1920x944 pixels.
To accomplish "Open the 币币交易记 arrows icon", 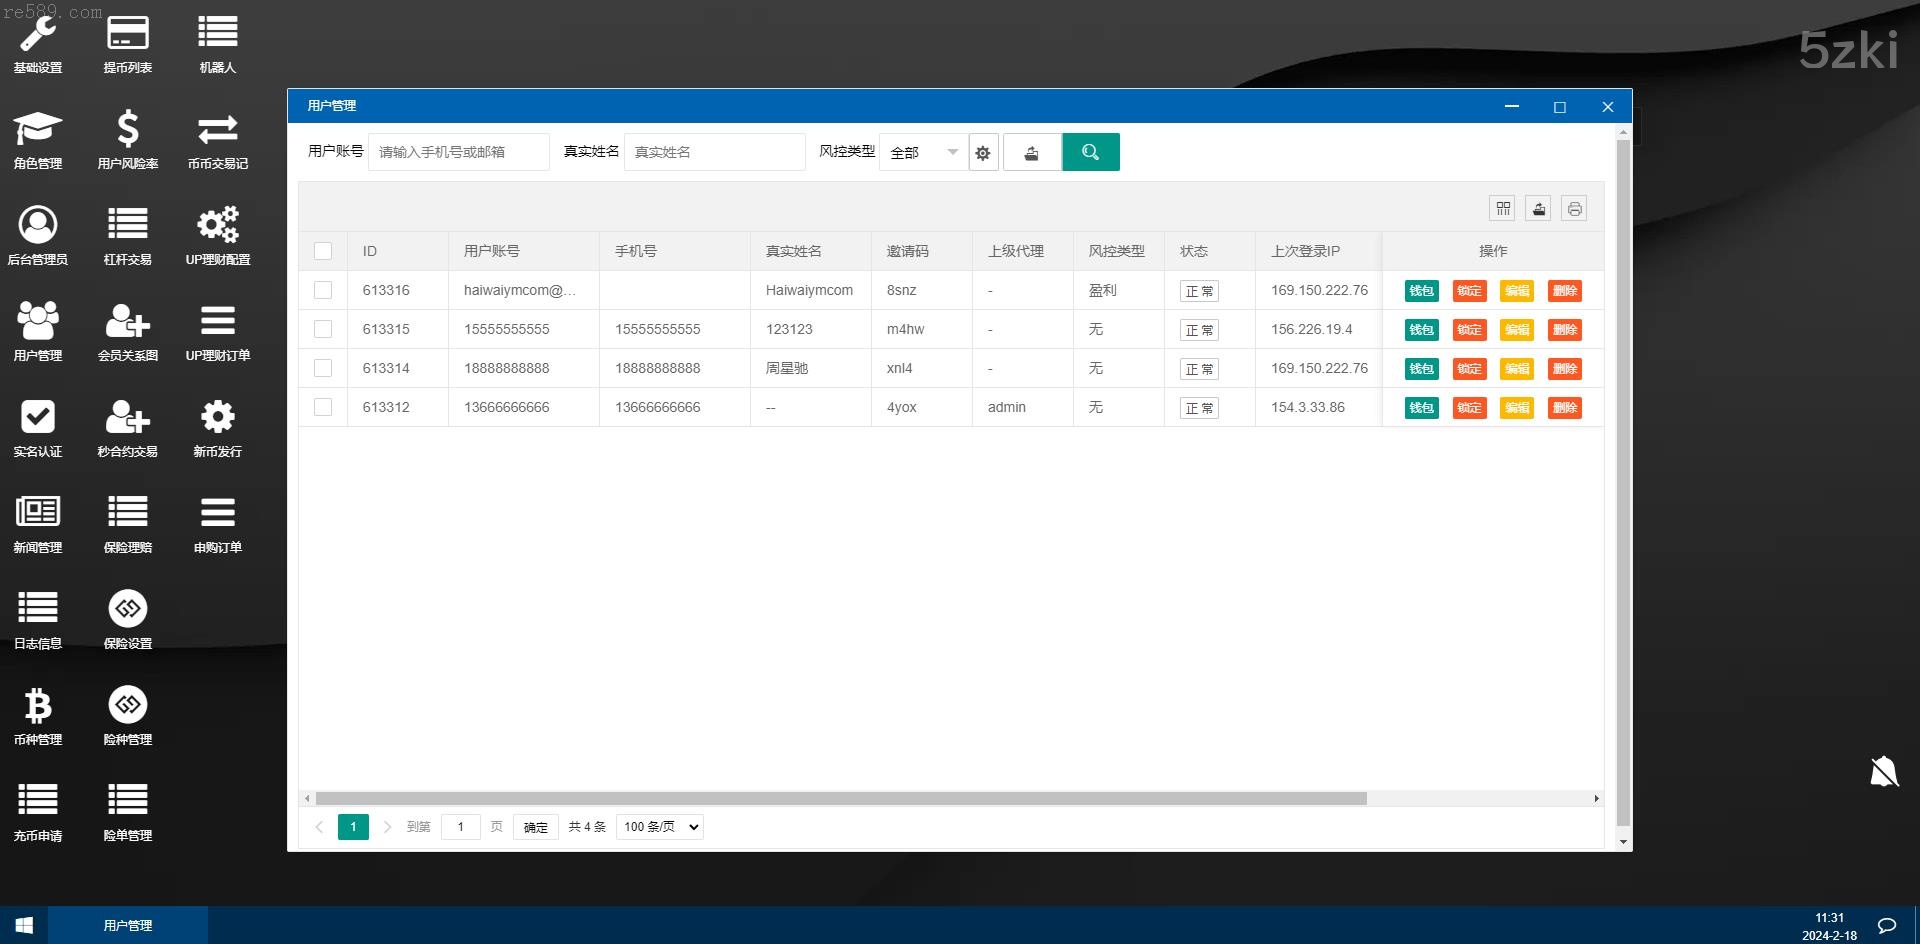I will coord(217,130).
